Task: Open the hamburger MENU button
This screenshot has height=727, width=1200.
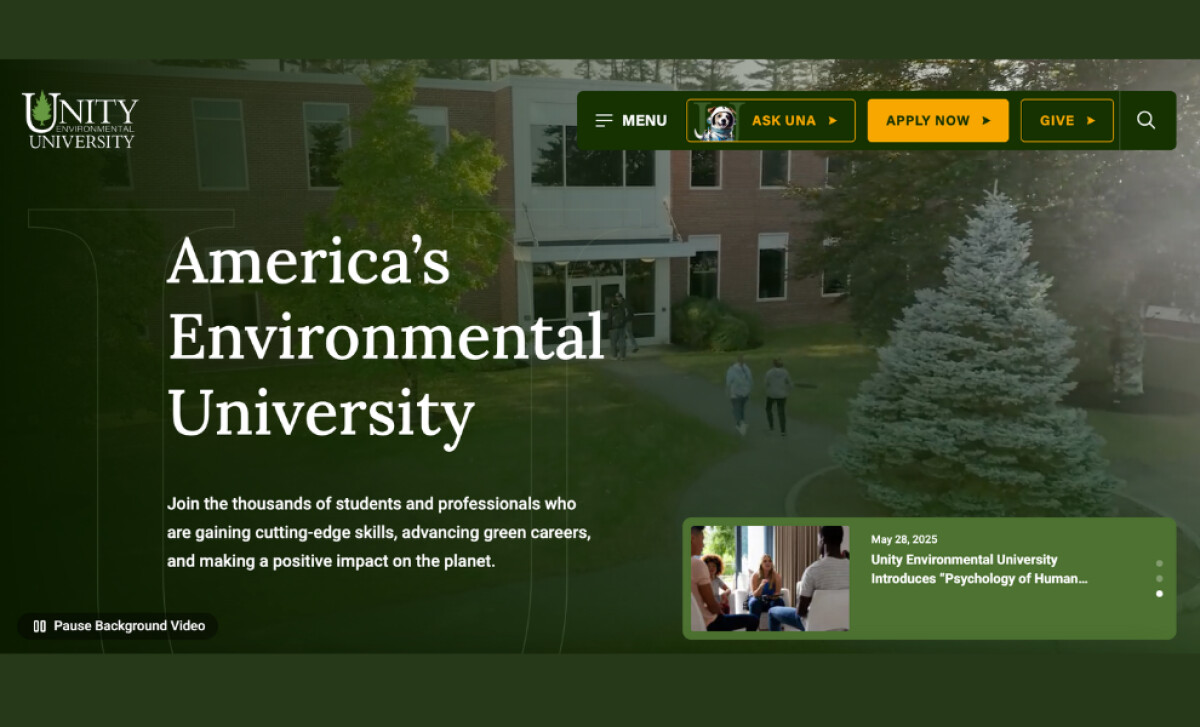Action: 631,120
